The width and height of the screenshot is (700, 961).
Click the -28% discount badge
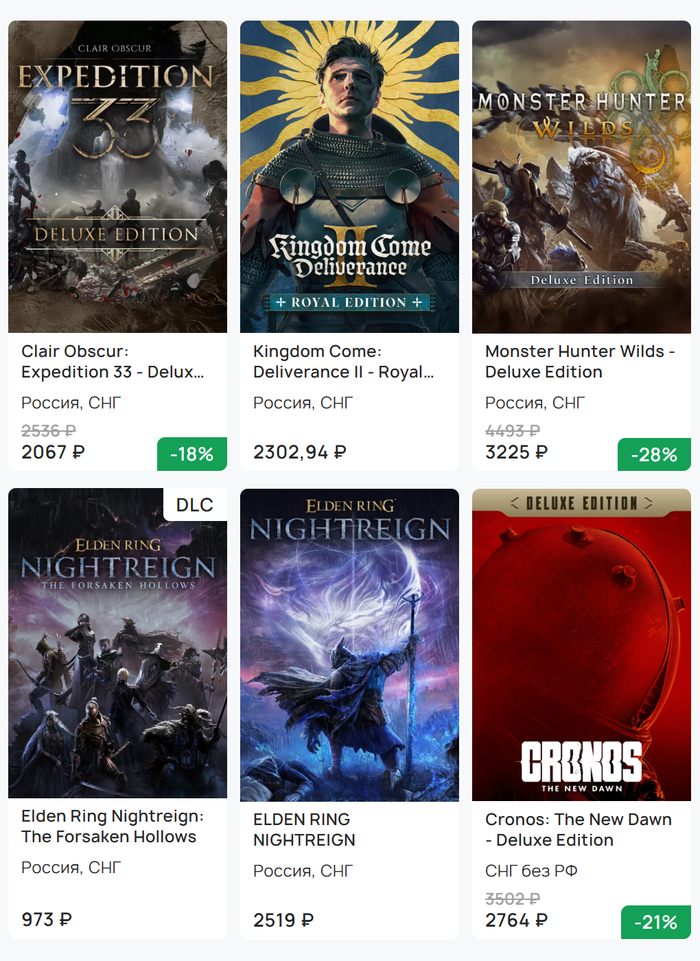click(x=656, y=454)
